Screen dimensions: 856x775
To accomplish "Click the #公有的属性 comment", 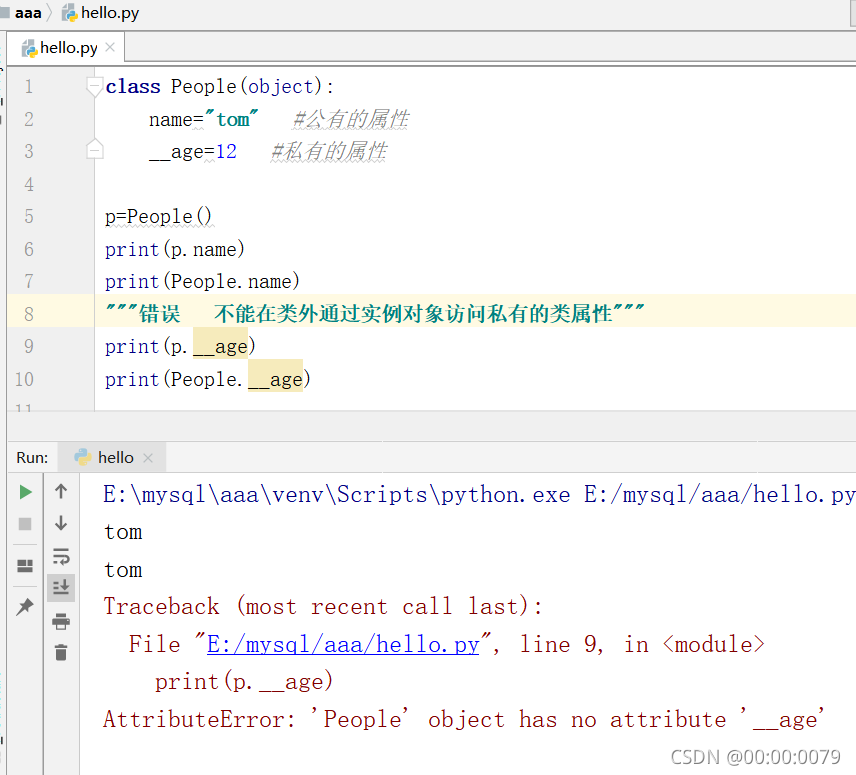I will [352, 120].
